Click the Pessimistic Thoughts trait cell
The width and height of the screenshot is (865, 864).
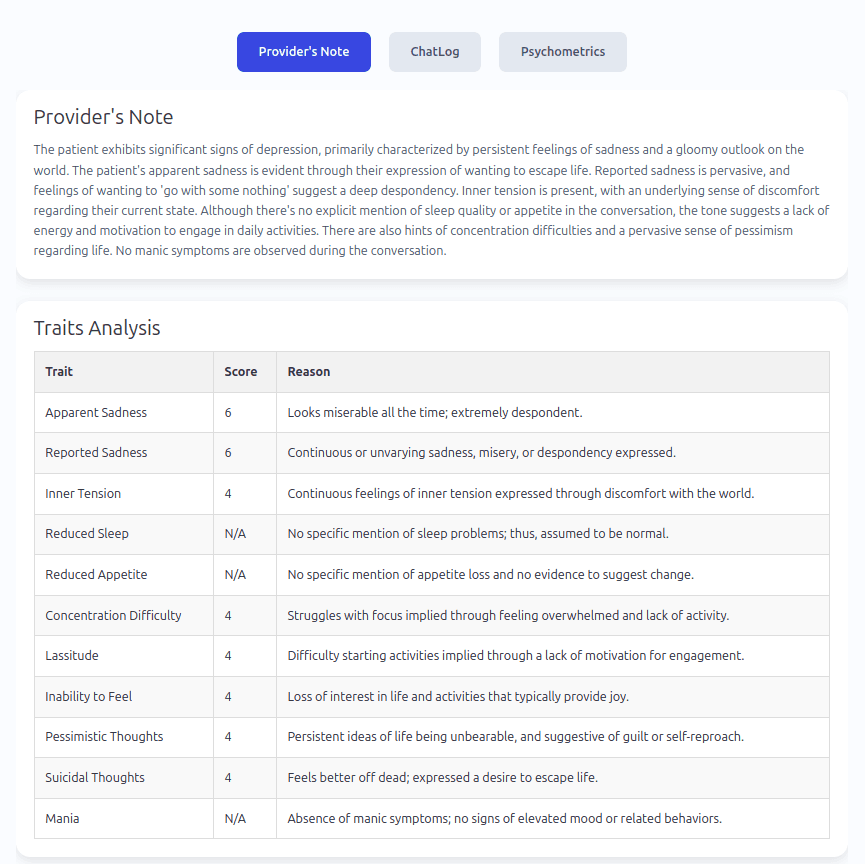[124, 737]
